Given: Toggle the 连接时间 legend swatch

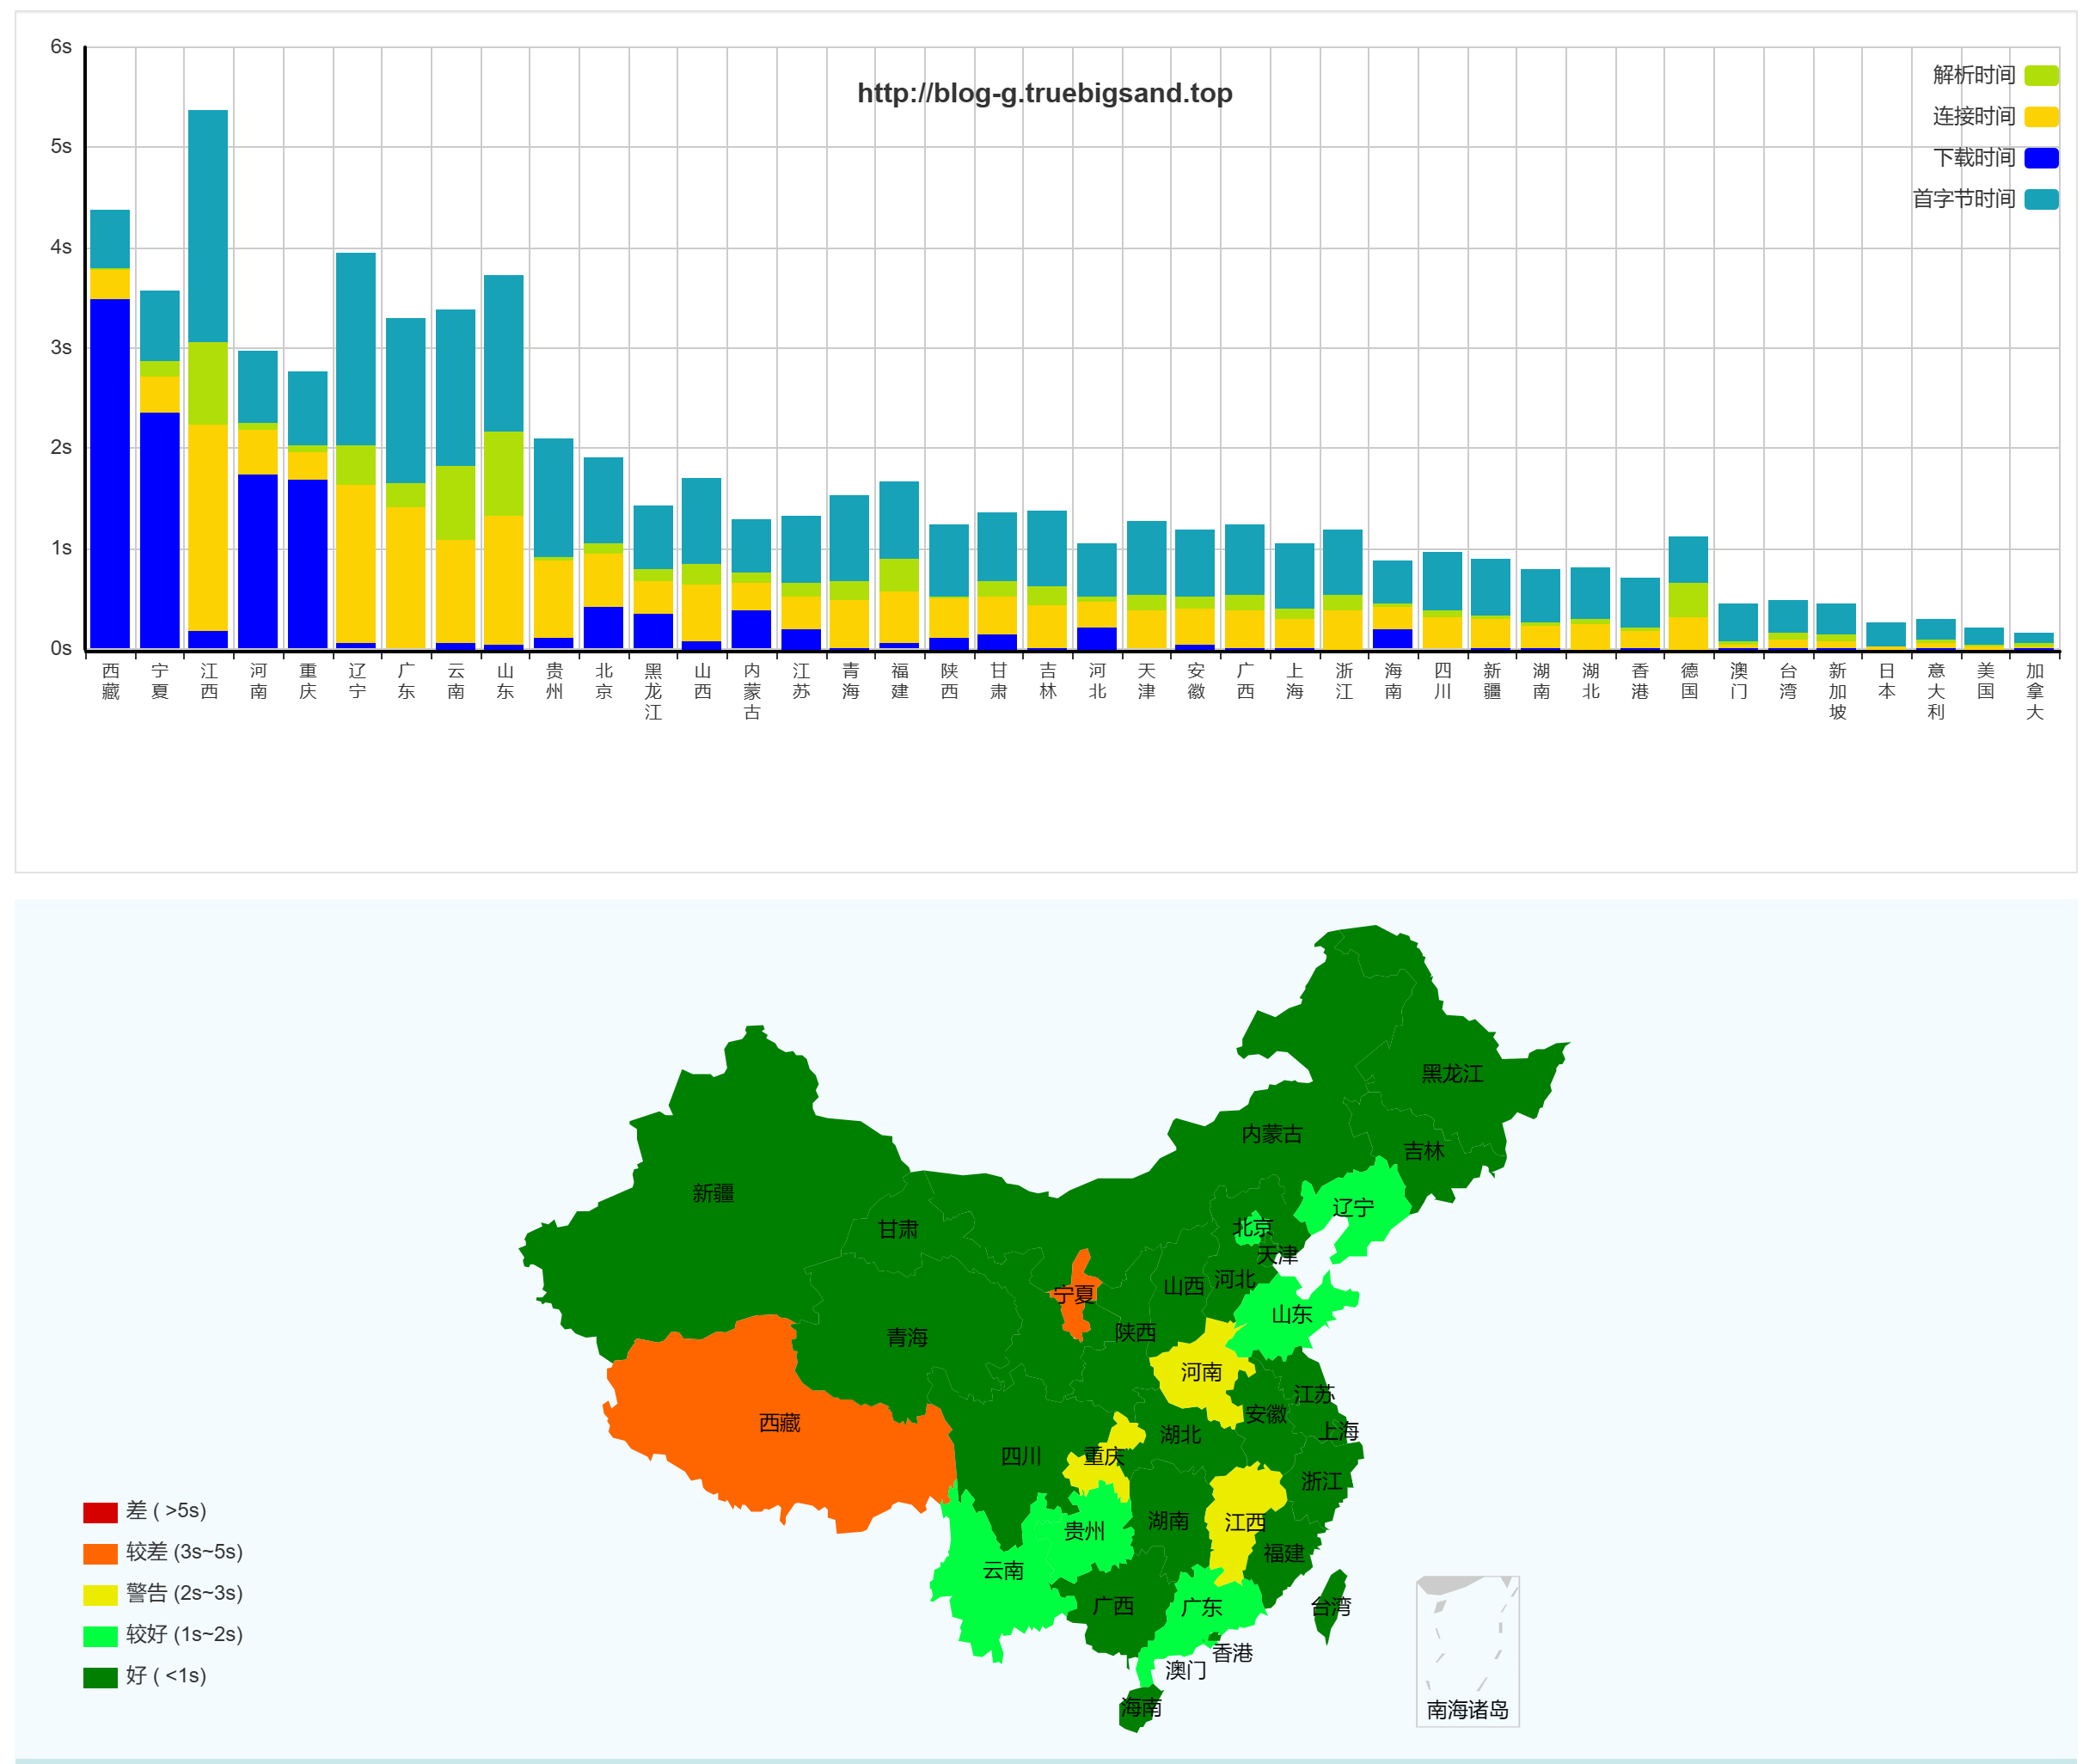Looking at the screenshot, I should pos(2040,116).
